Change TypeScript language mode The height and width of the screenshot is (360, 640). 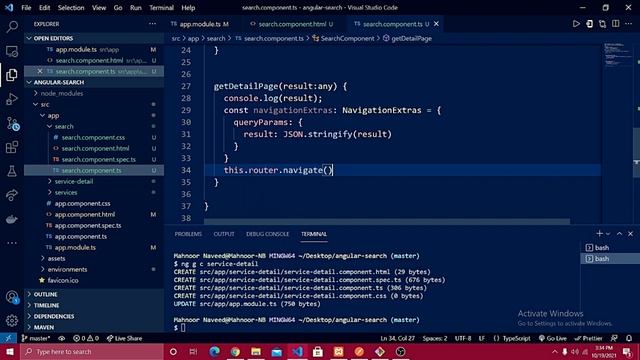point(516,338)
